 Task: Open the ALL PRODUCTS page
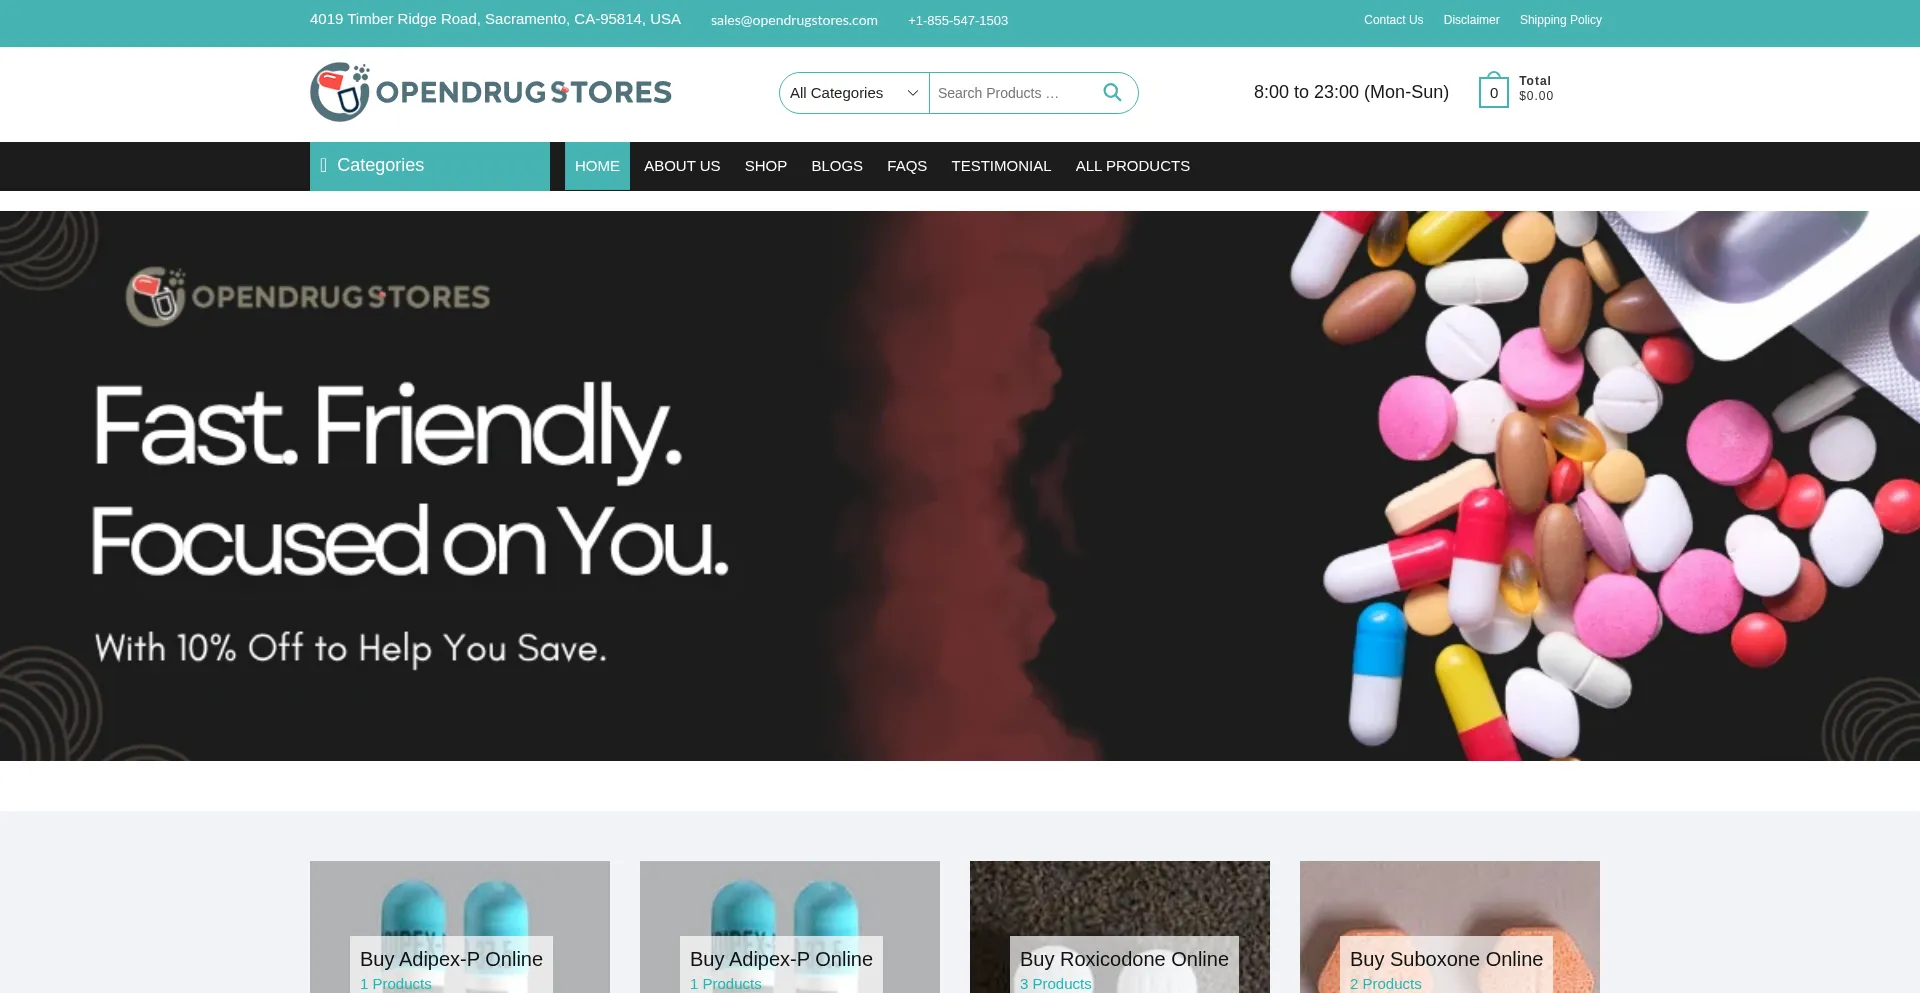click(x=1133, y=166)
